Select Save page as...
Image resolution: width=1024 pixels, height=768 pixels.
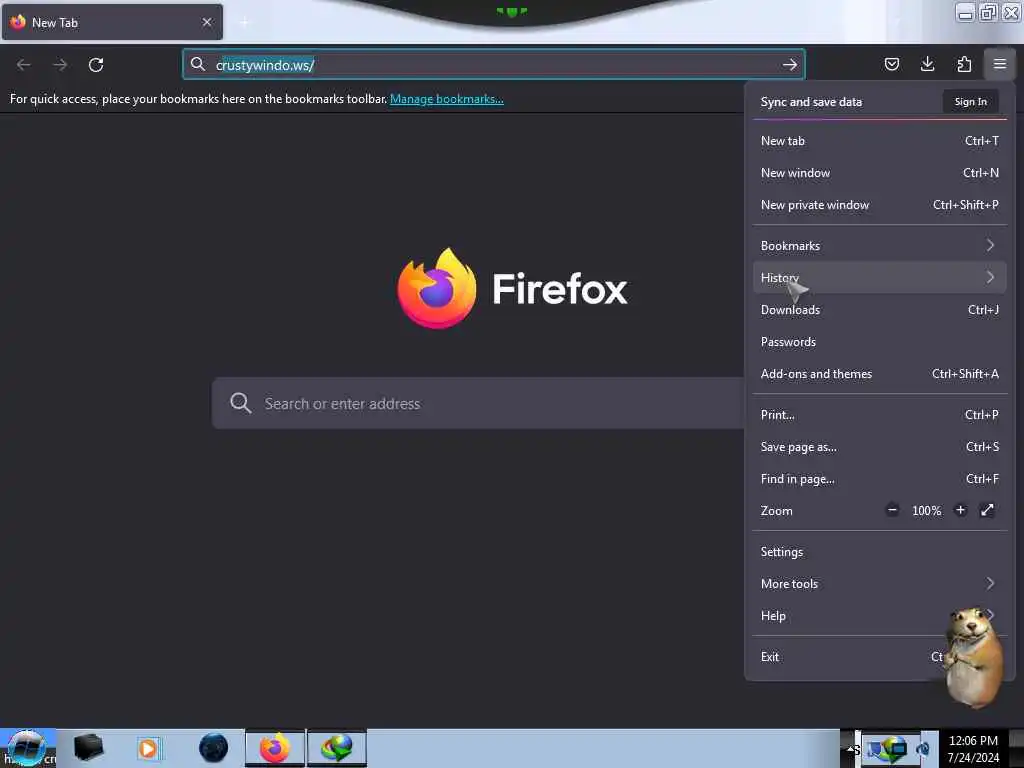coord(880,447)
